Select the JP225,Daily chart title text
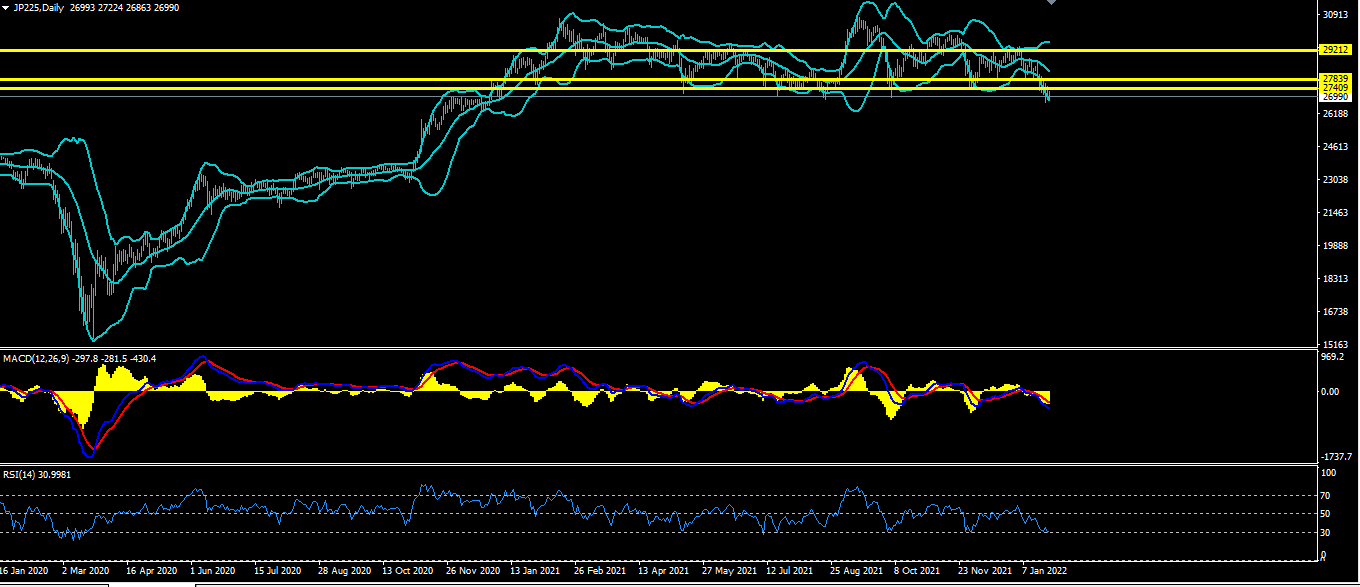The image size is (1360, 587). (38, 7)
